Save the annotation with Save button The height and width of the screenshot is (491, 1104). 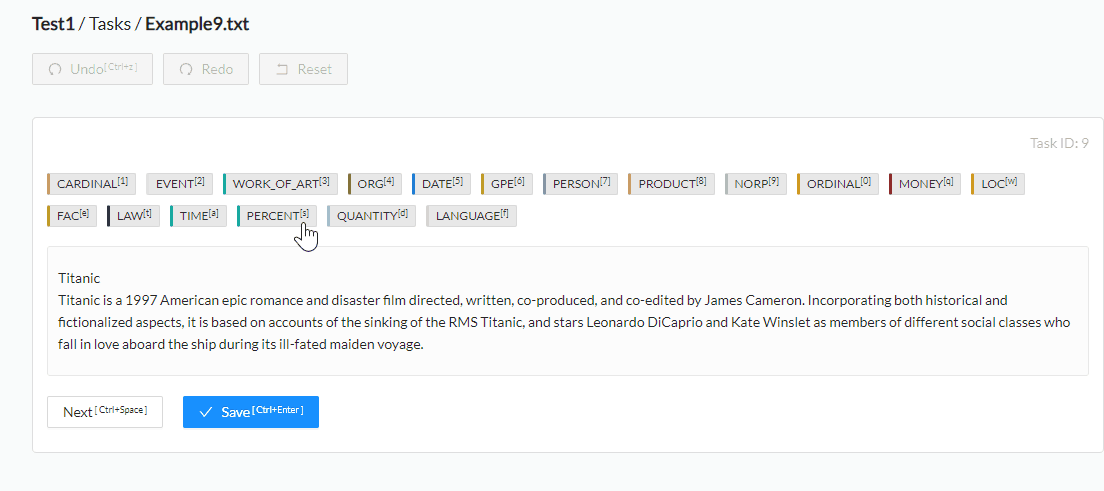(251, 412)
